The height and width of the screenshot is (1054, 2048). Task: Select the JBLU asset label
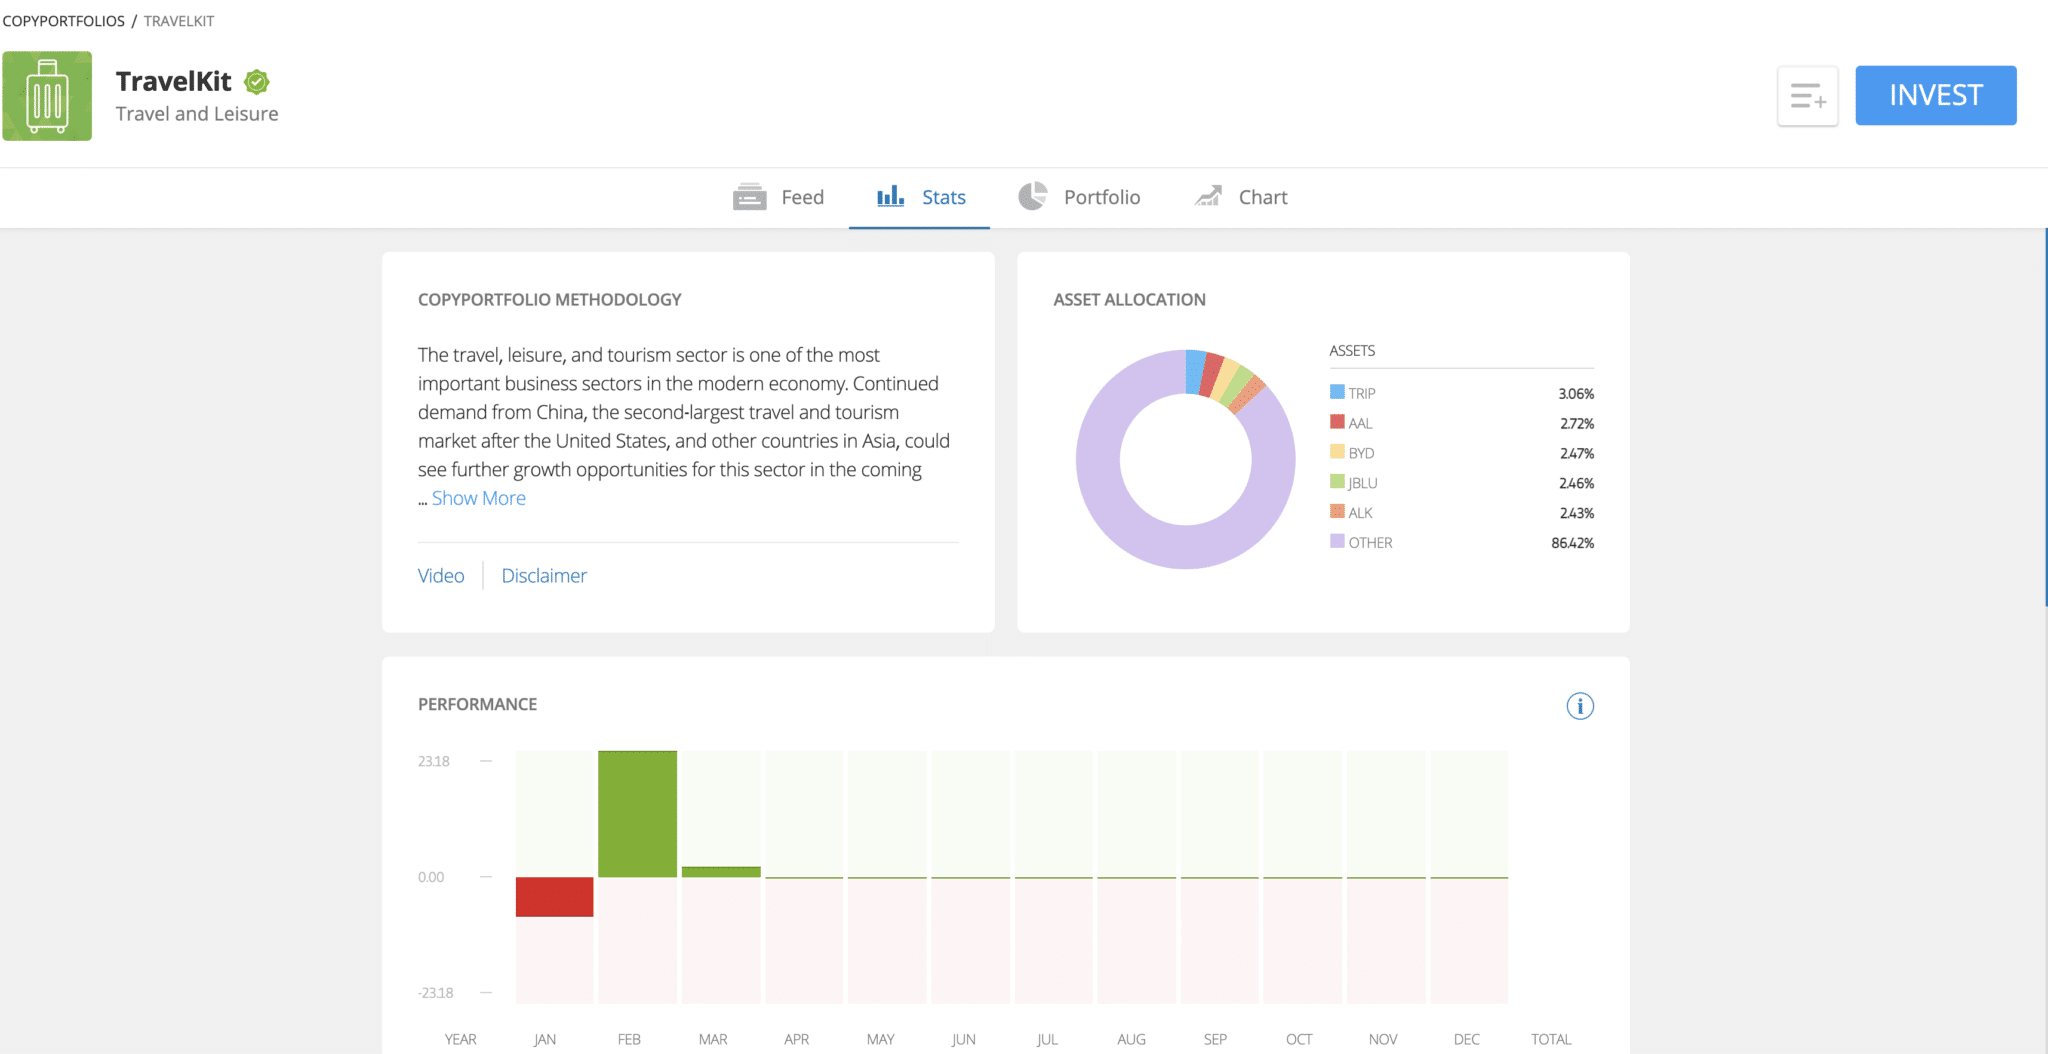(x=1363, y=484)
